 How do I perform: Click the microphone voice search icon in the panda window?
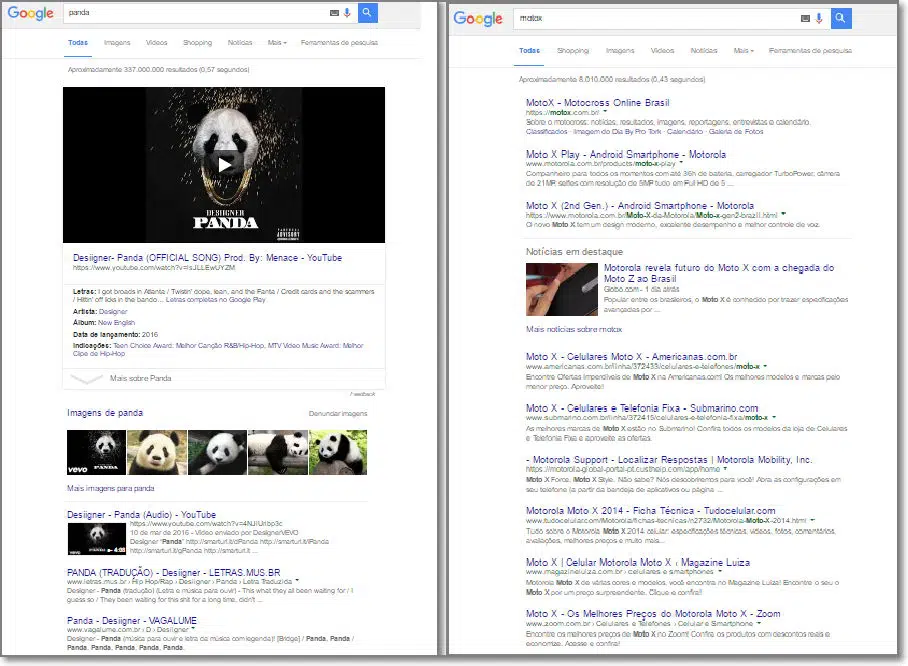pyautogui.click(x=347, y=13)
